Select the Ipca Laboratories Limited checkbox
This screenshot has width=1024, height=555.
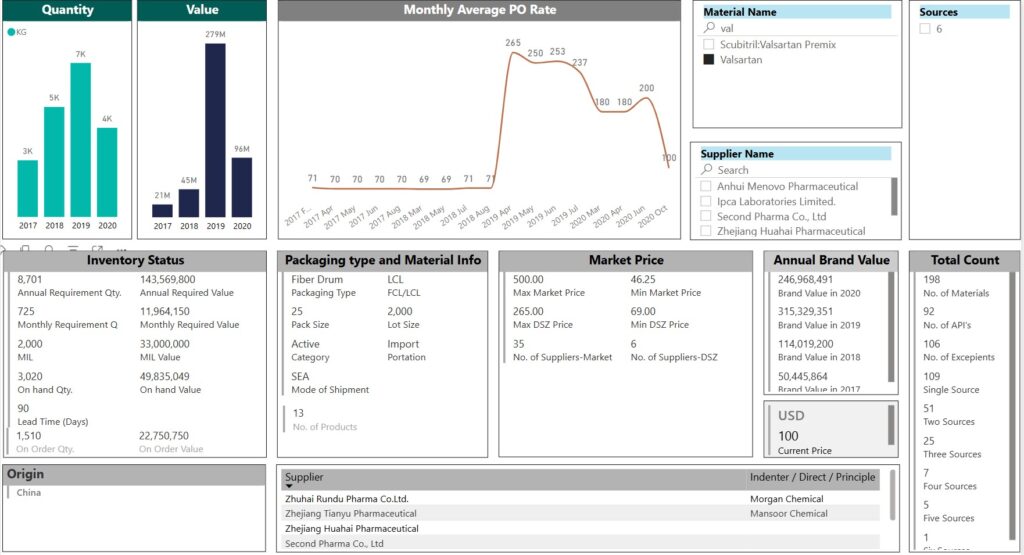tap(706, 201)
